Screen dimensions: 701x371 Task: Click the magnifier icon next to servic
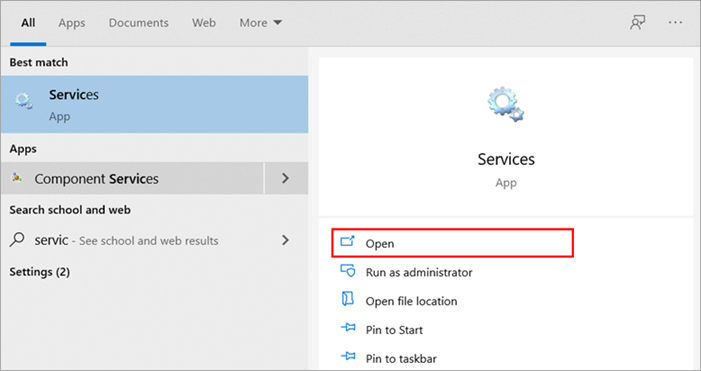(x=17, y=240)
